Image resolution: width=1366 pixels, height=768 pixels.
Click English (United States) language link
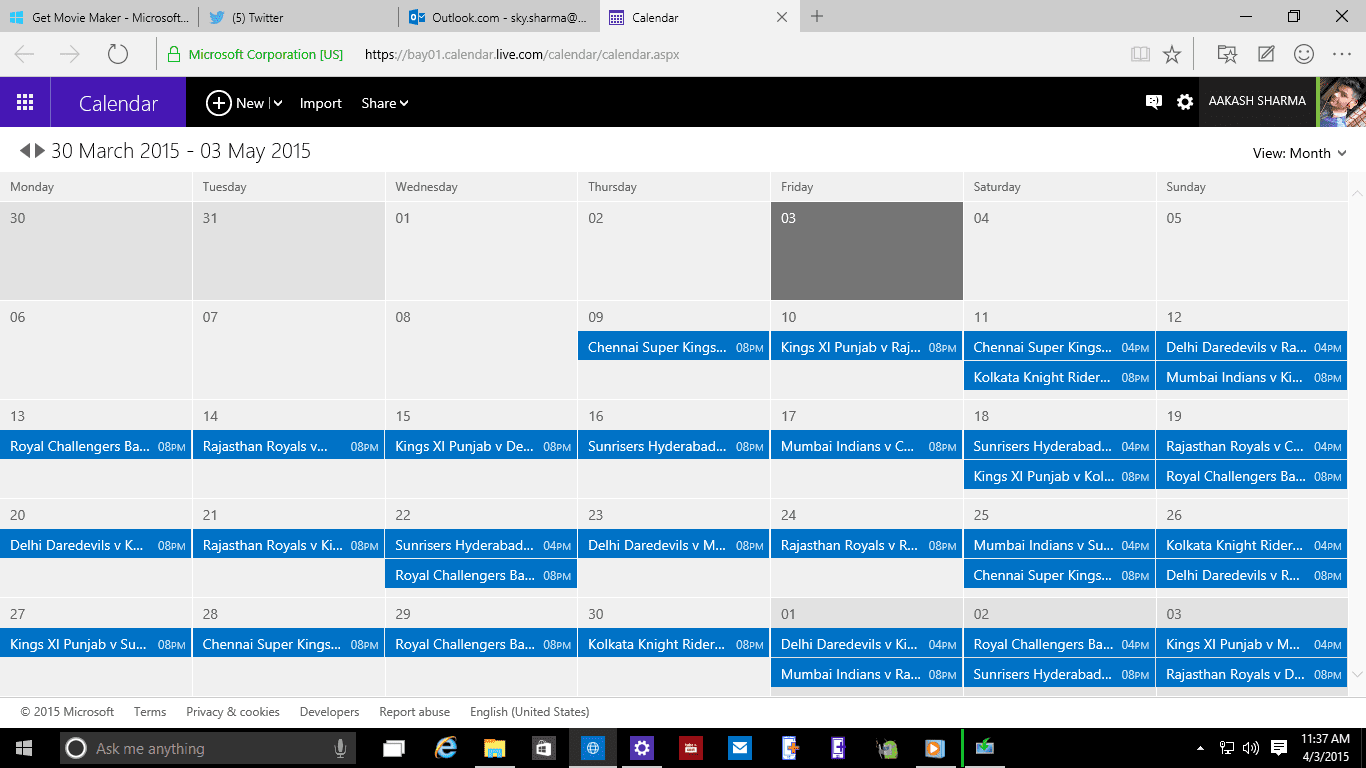pyautogui.click(x=529, y=712)
